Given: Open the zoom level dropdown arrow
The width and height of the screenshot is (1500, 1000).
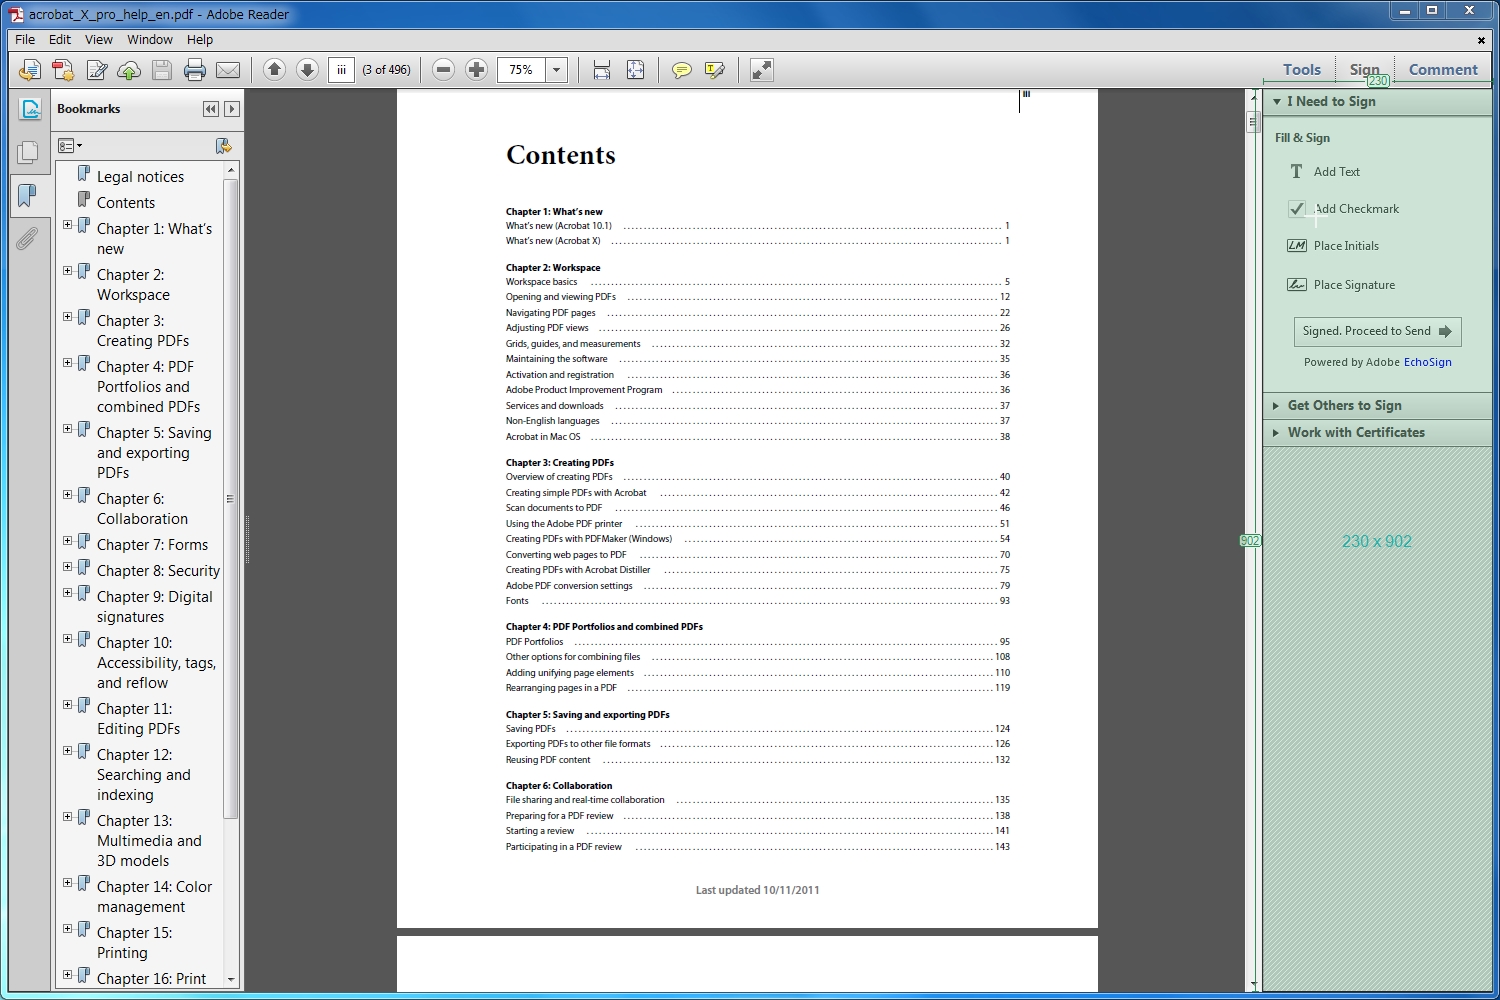Looking at the screenshot, I should pos(557,70).
